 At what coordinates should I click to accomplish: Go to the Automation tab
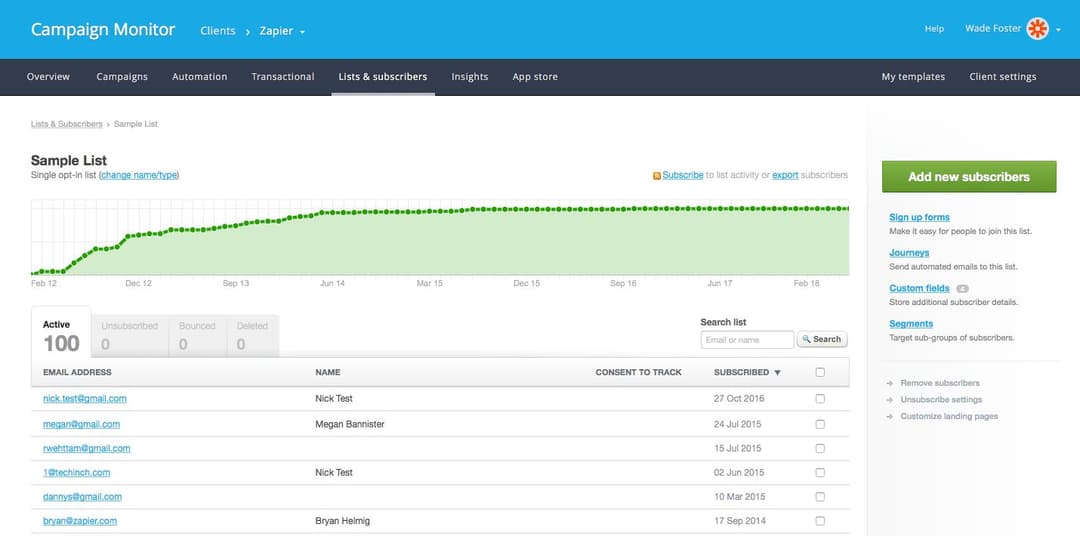(x=200, y=77)
